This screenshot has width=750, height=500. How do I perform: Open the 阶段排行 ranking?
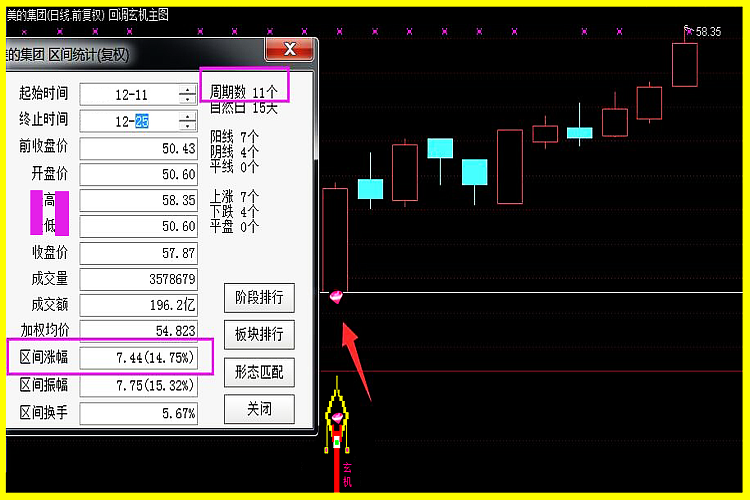click(x=258, y=297)
